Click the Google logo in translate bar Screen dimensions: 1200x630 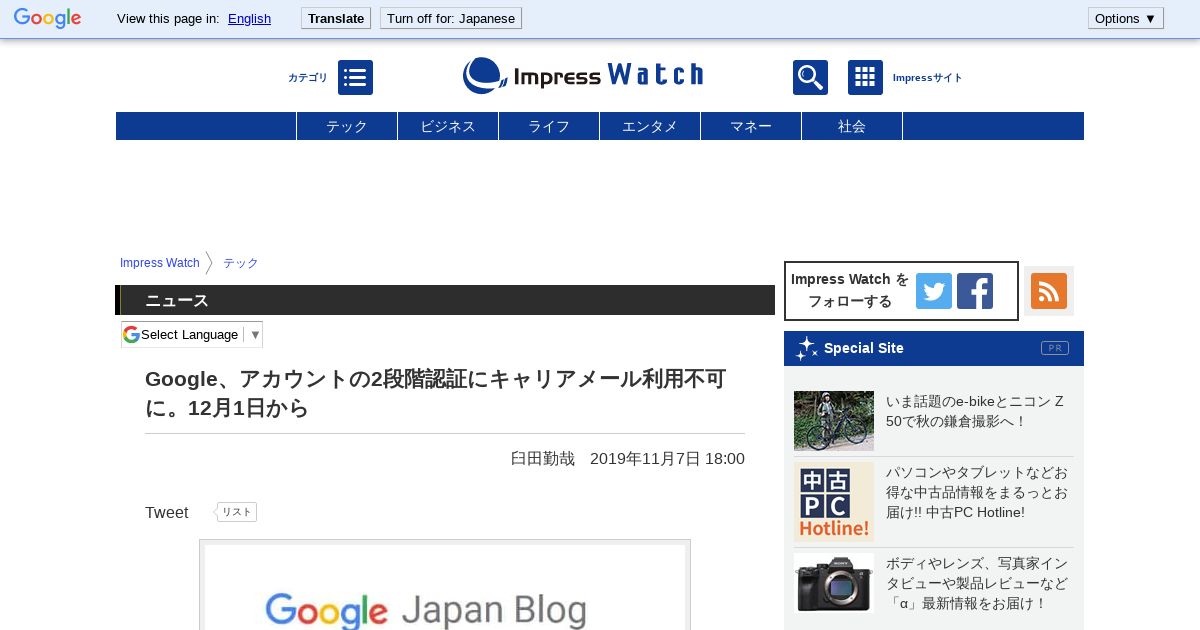47,18
